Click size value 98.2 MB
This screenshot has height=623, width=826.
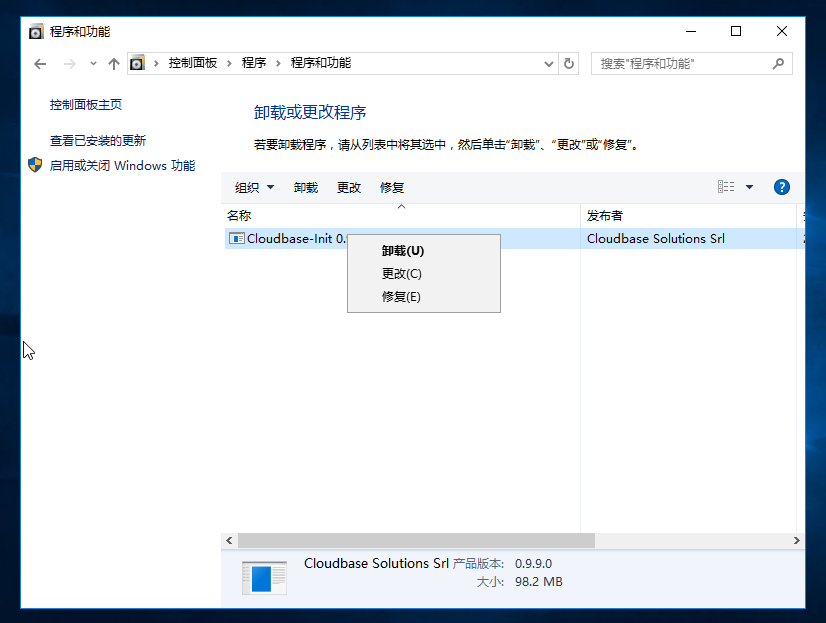[x=539, y=582]
